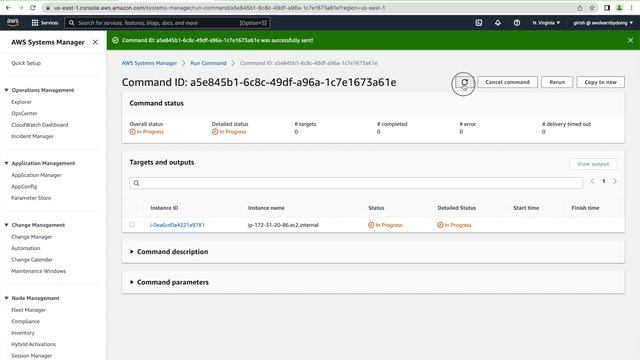
Task: Open the N. Virginia region dropdown
Action: 546,23
